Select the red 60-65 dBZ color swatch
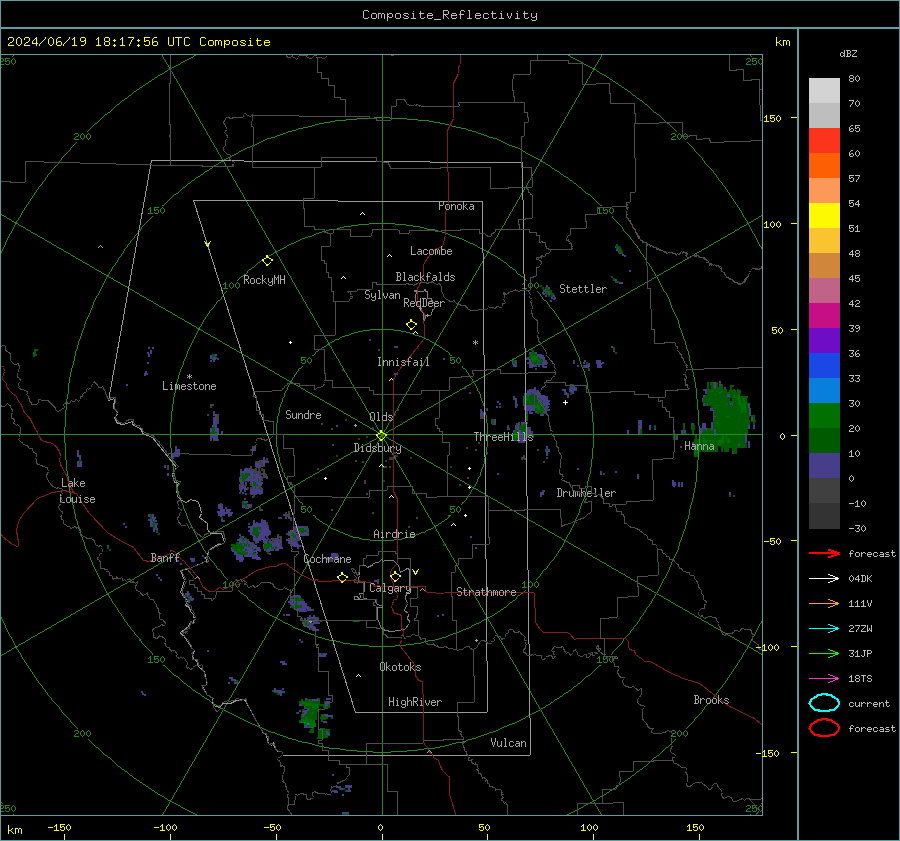 (x=824, y=141)
